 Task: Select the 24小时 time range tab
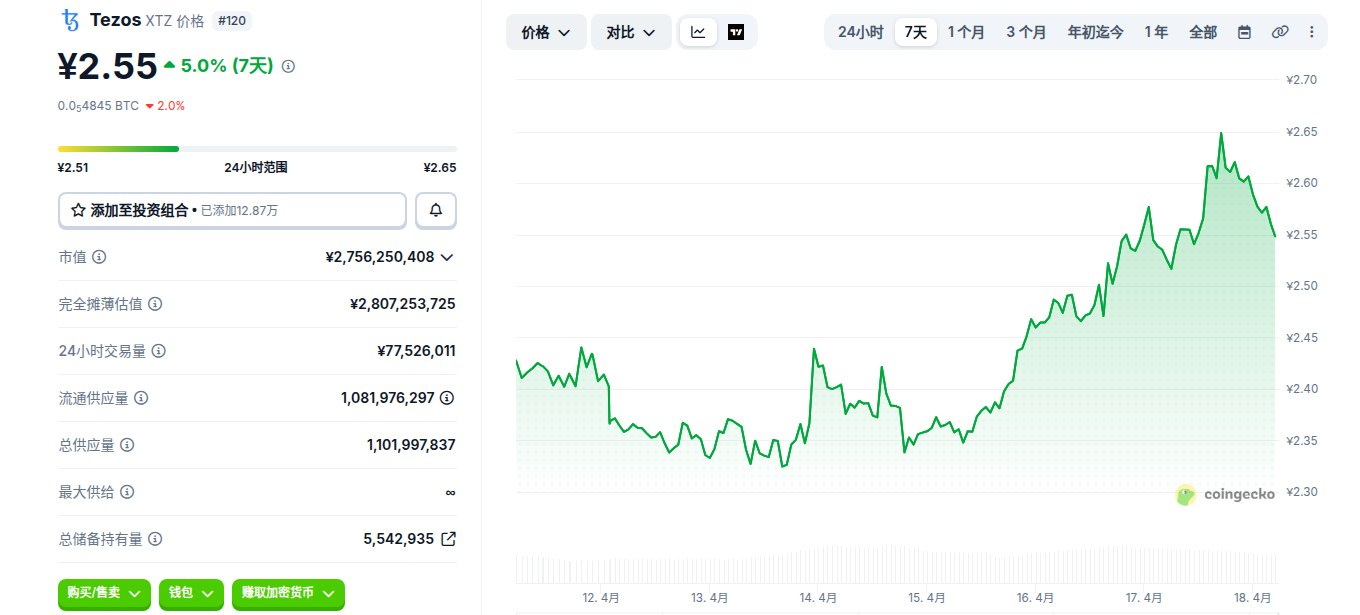point(860,32)
